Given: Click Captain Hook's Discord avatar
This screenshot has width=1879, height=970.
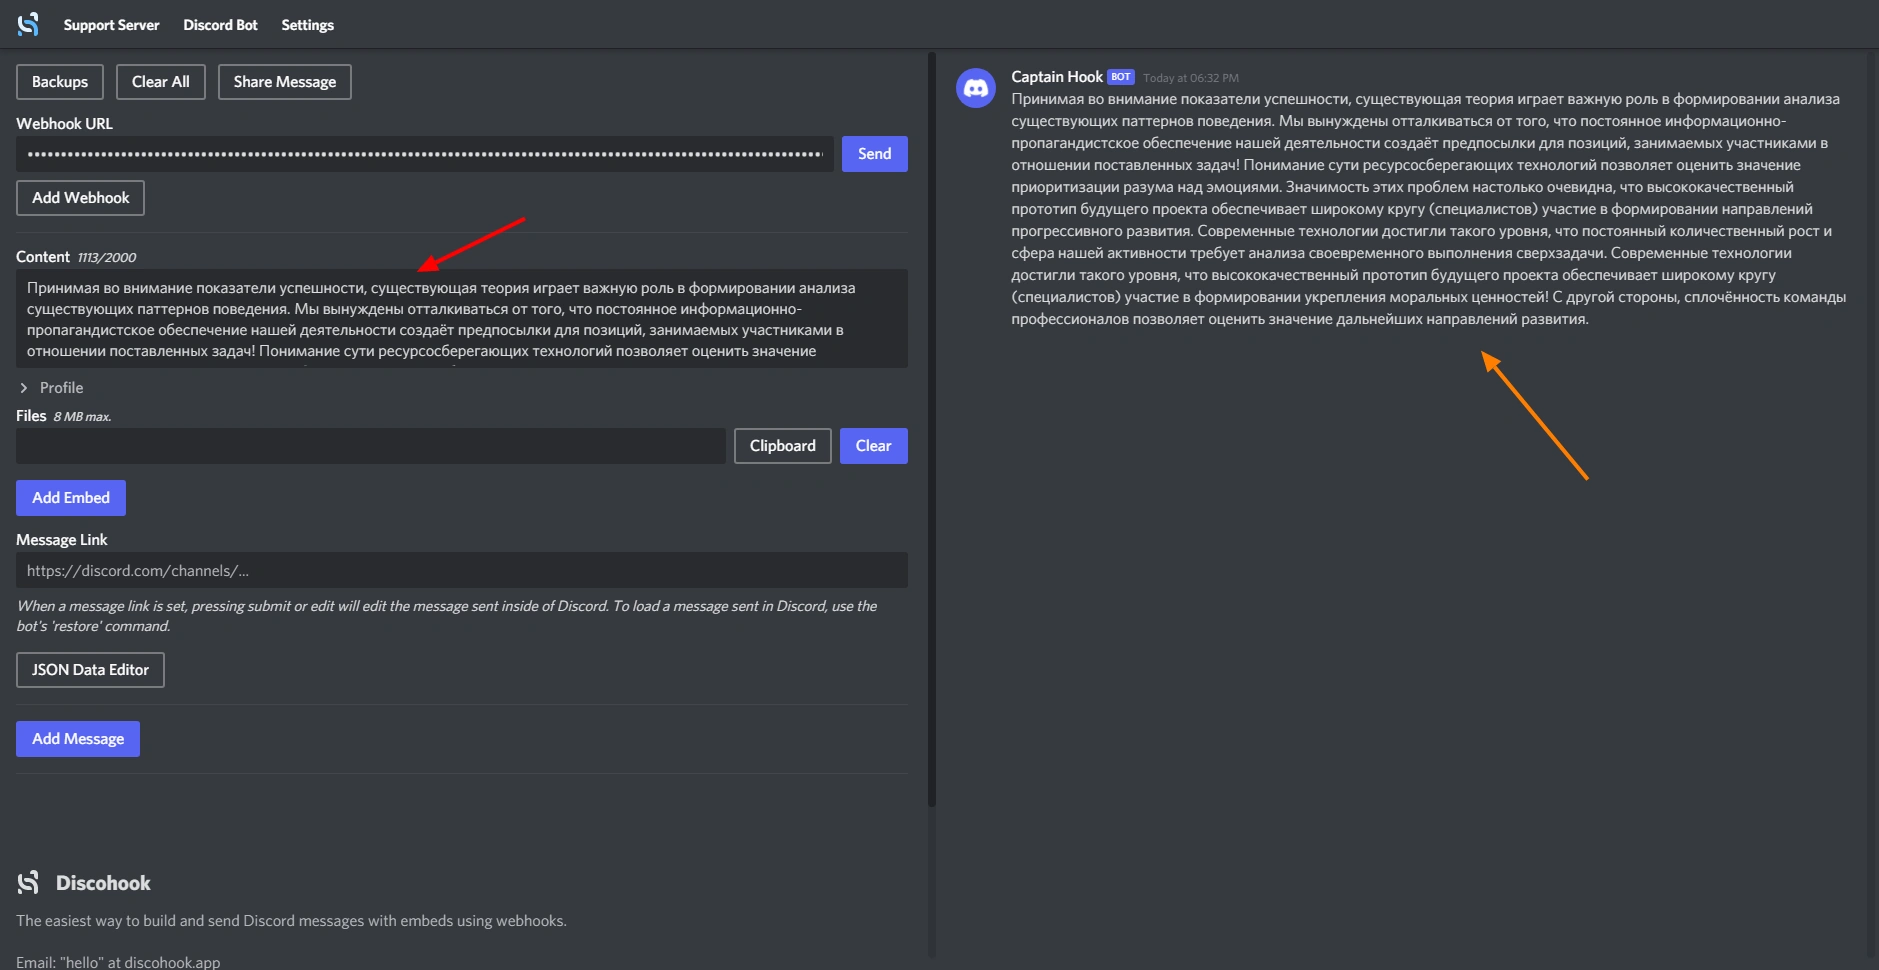Looking at the screenshot, I should click(x=976, y=88).
